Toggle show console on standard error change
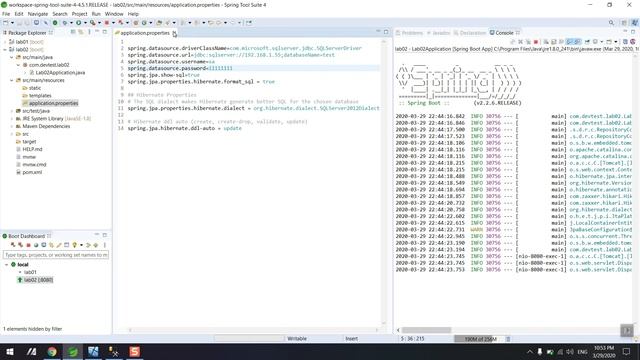This screenshot has height=360, width=640. tap(578, 42)
